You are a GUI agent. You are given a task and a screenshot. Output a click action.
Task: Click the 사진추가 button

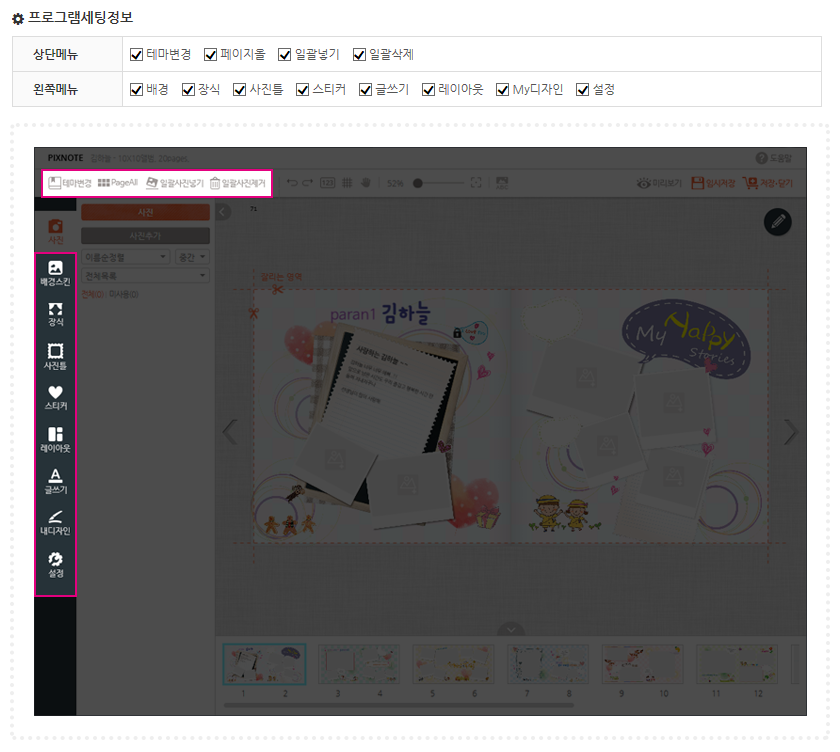145,236
